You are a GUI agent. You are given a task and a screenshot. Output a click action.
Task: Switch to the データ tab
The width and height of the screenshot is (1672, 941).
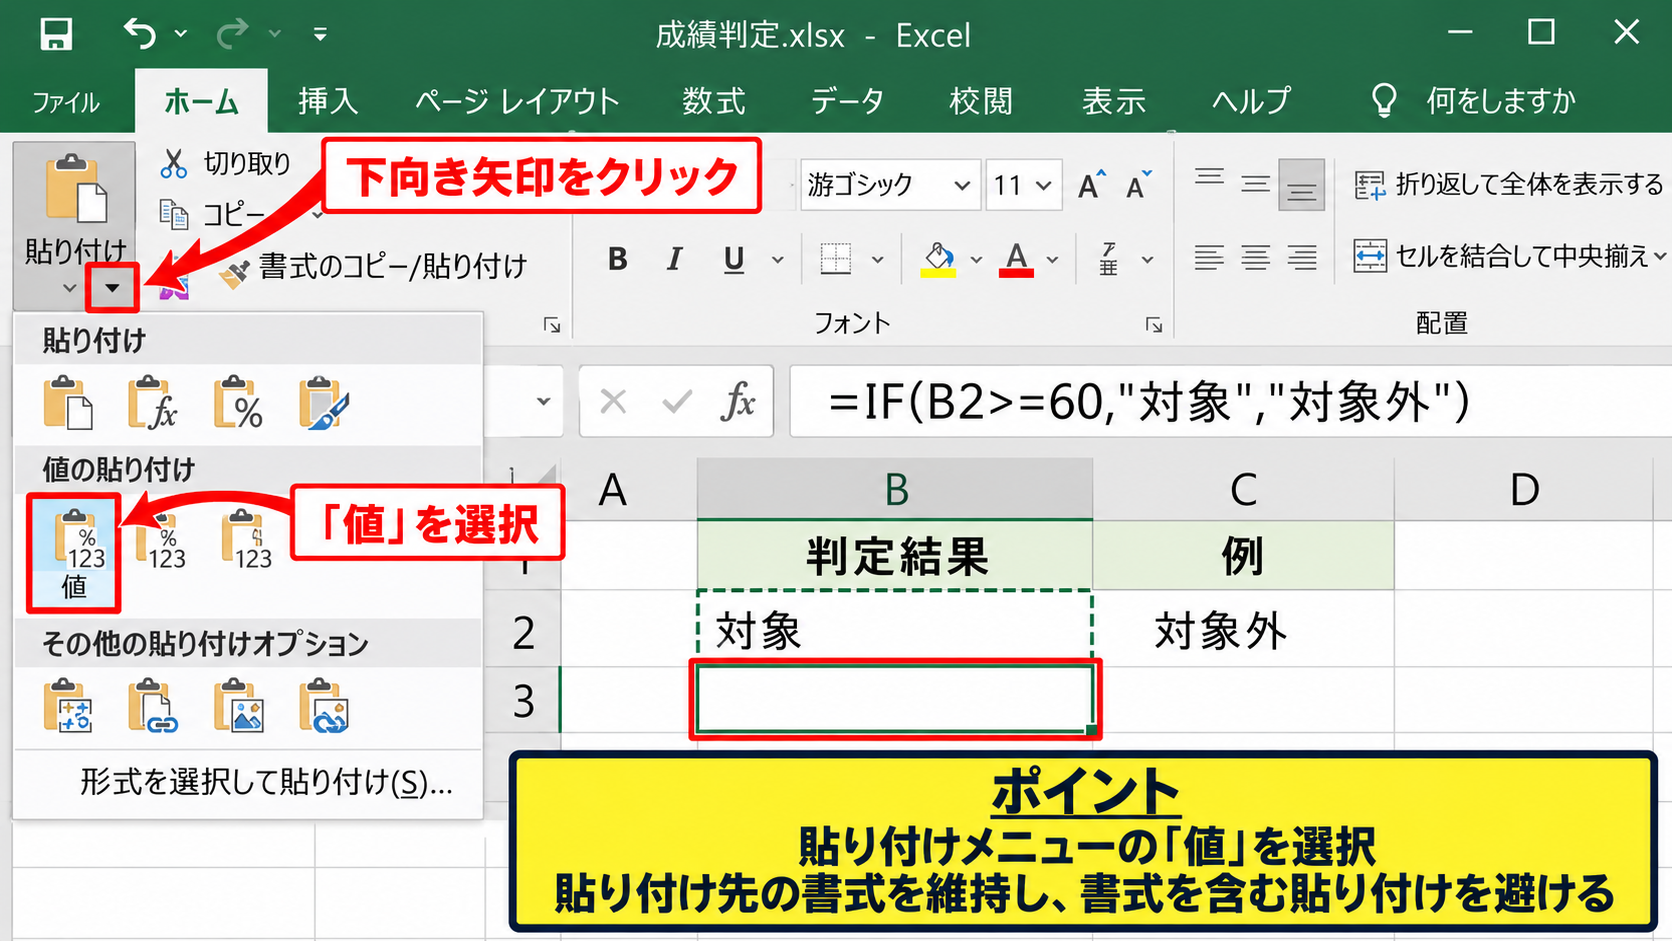pyautogui.click(x=848, y=101)
